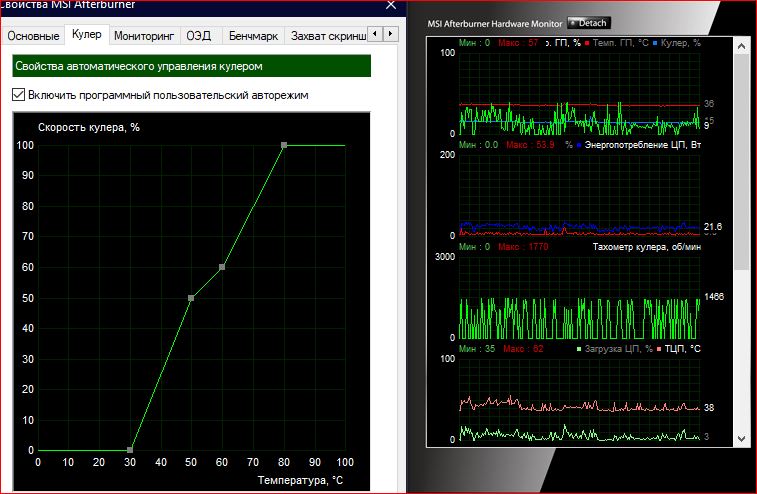Image resolution: width=757 pixels, height=494 pixels.
Task: Open the Основные tab
Action: (33, 36)
